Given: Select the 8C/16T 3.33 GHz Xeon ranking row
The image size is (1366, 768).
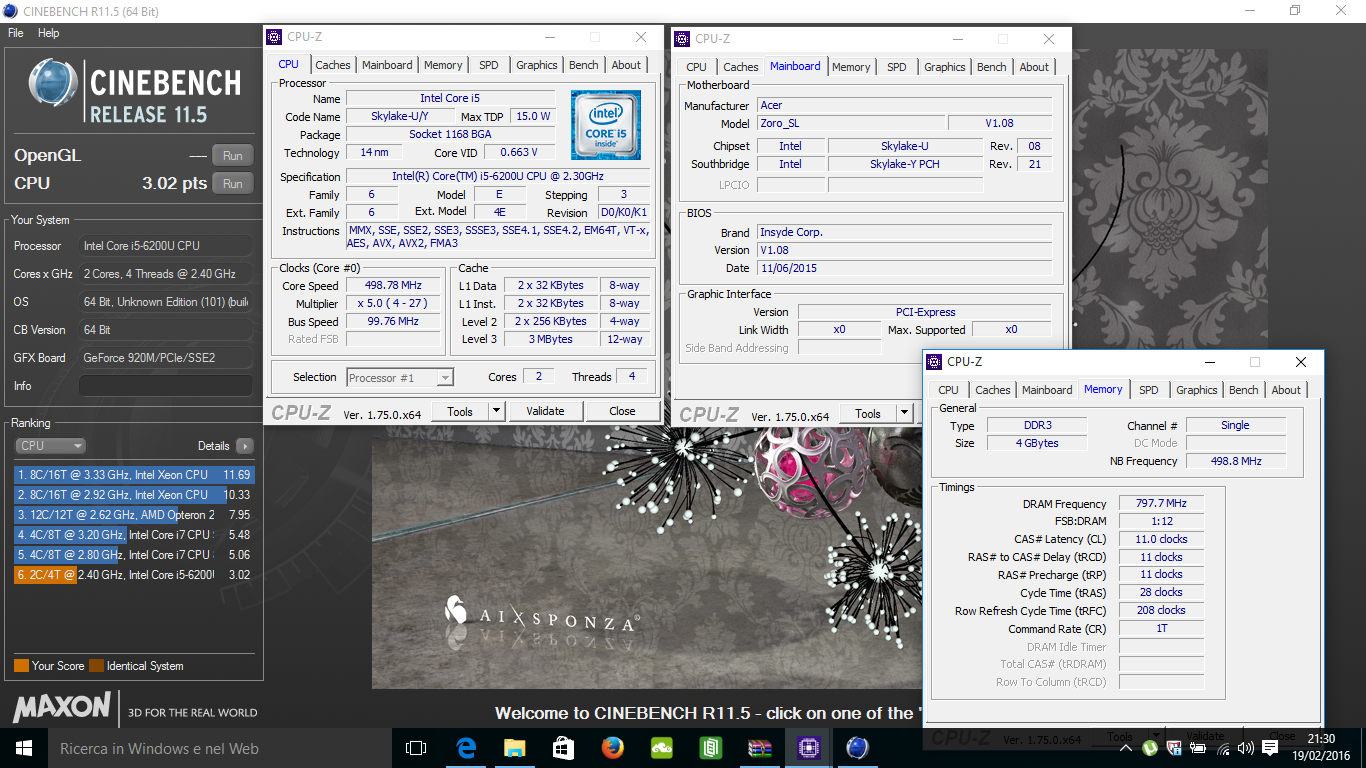Looking at the screenshot, I should tap(134, 475).
